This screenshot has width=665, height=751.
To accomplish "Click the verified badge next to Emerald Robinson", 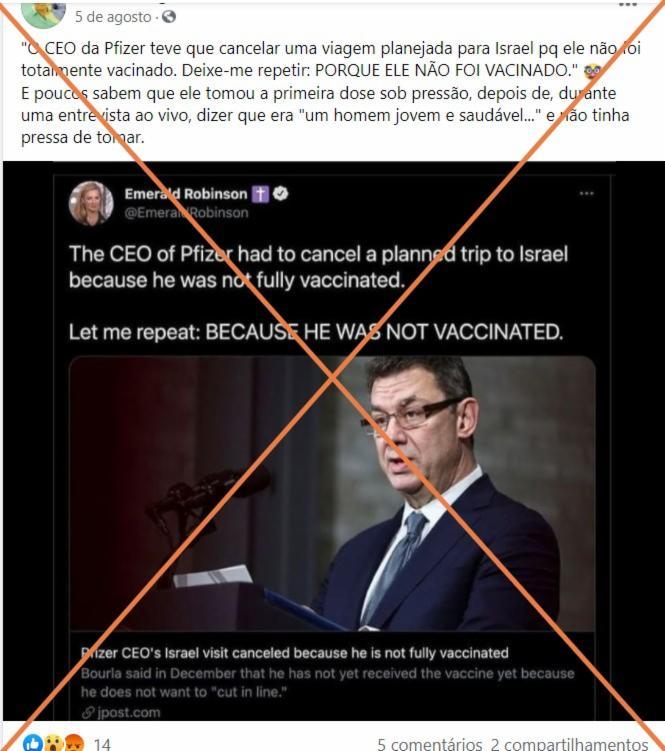I will tap(280, 193).
